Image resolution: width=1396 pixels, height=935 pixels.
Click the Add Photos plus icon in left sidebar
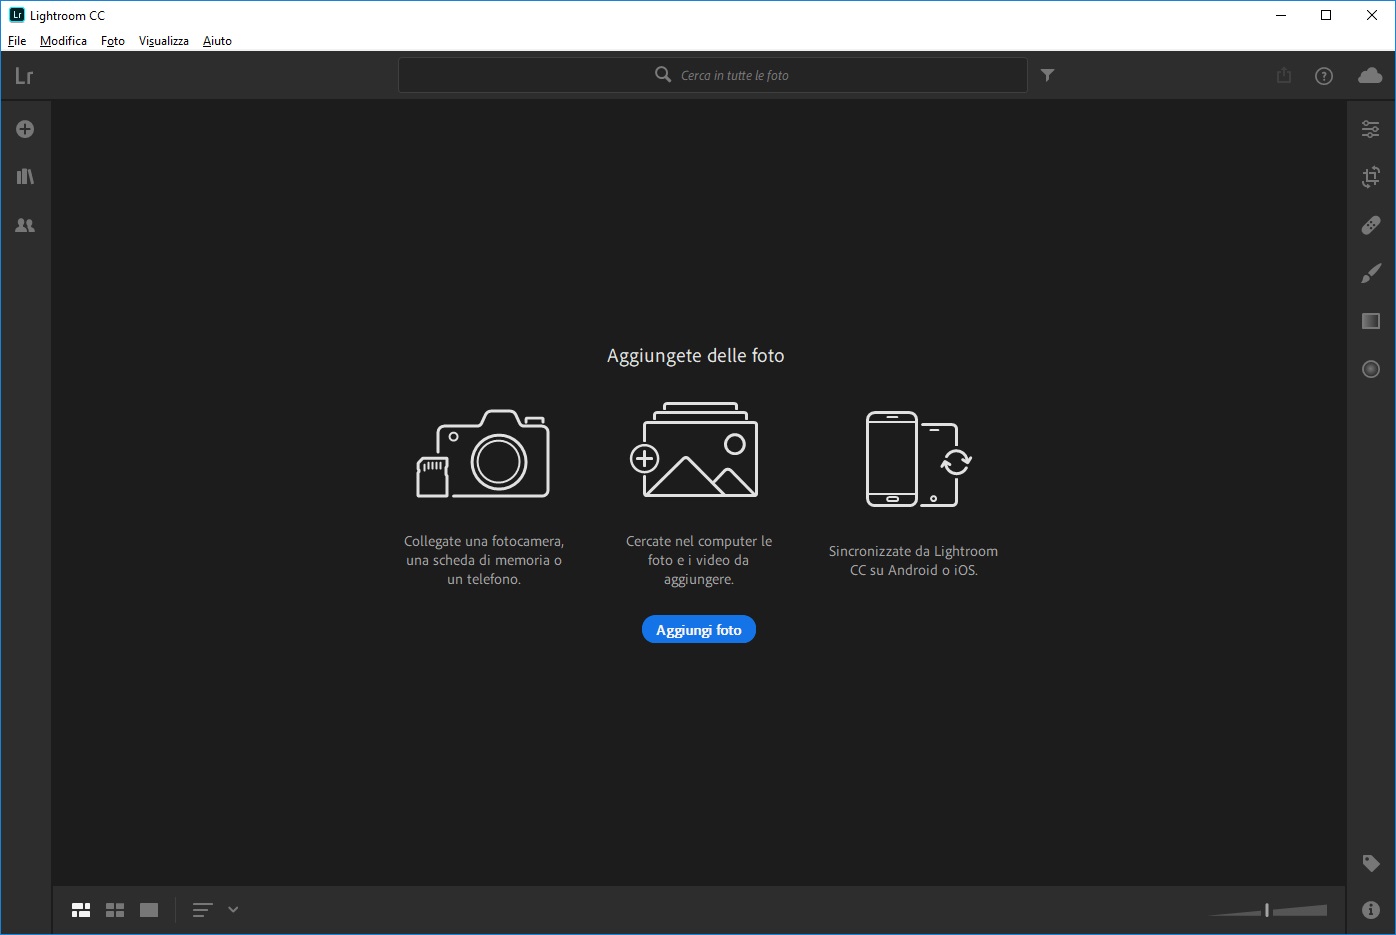click(x=25, y=129)
